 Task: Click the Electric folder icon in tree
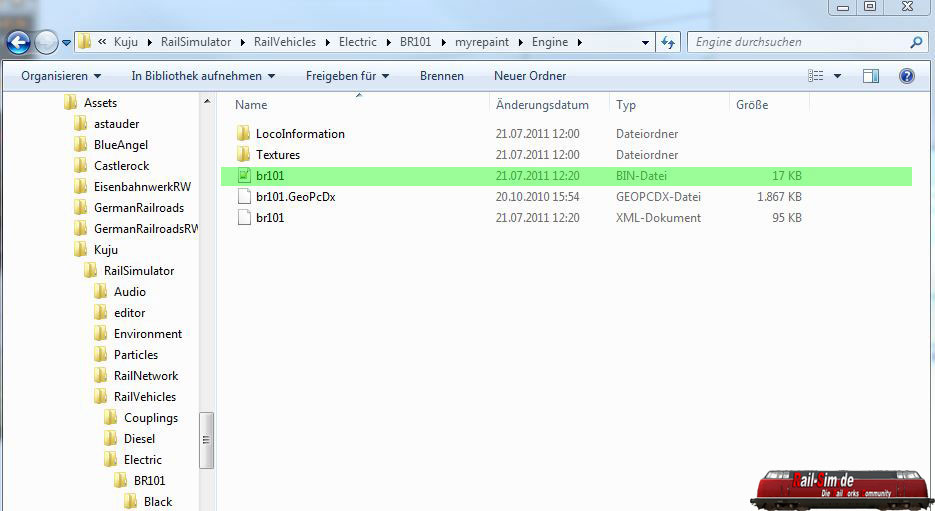pos(111,460)
